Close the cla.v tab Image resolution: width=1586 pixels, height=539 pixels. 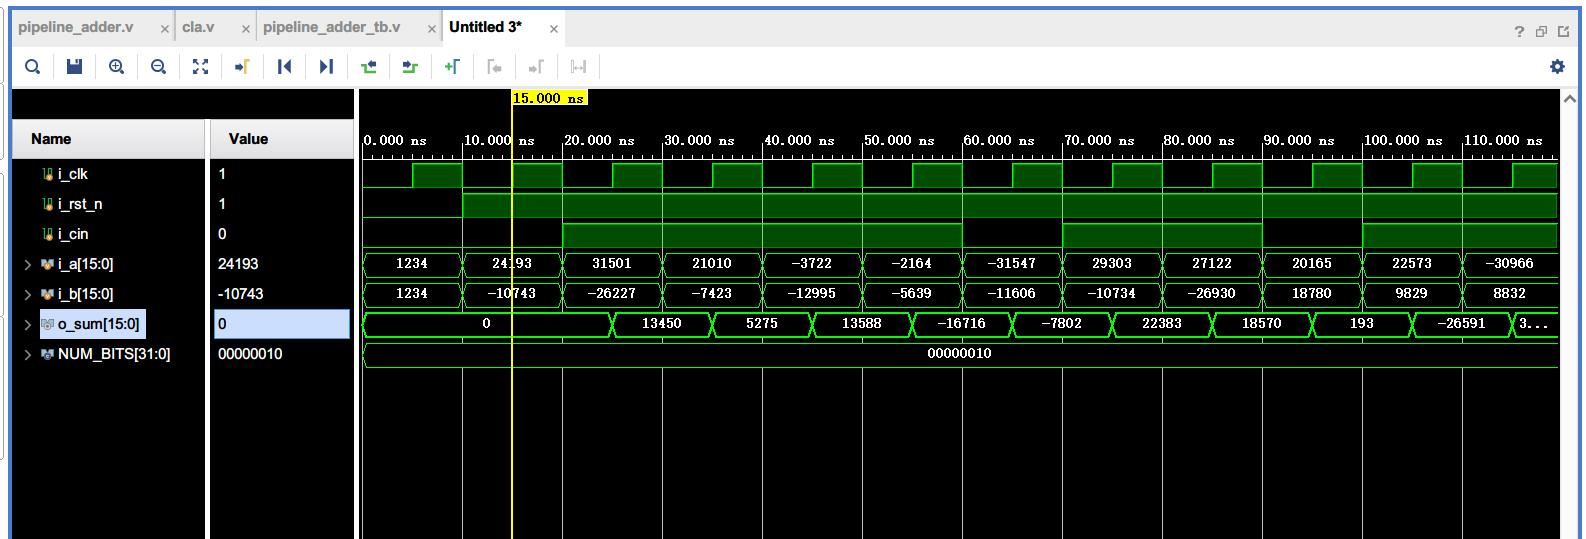click(245, 29)
